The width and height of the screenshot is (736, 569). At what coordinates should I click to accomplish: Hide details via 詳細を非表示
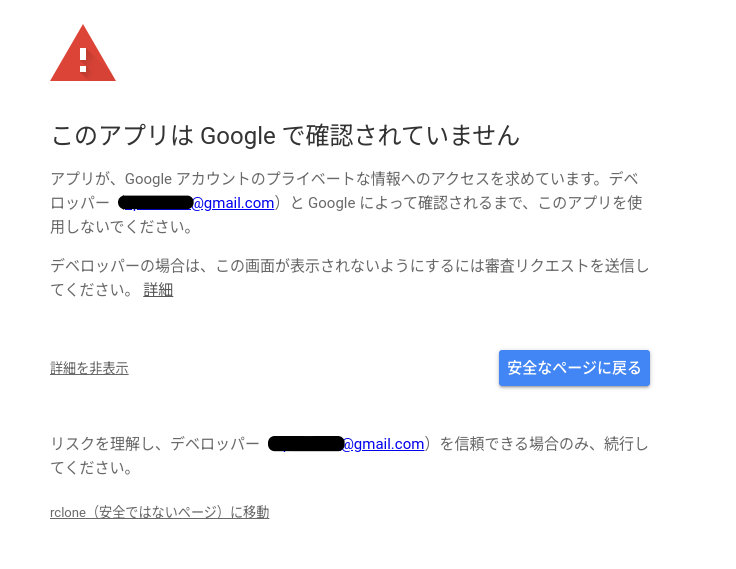click(89, 368)
